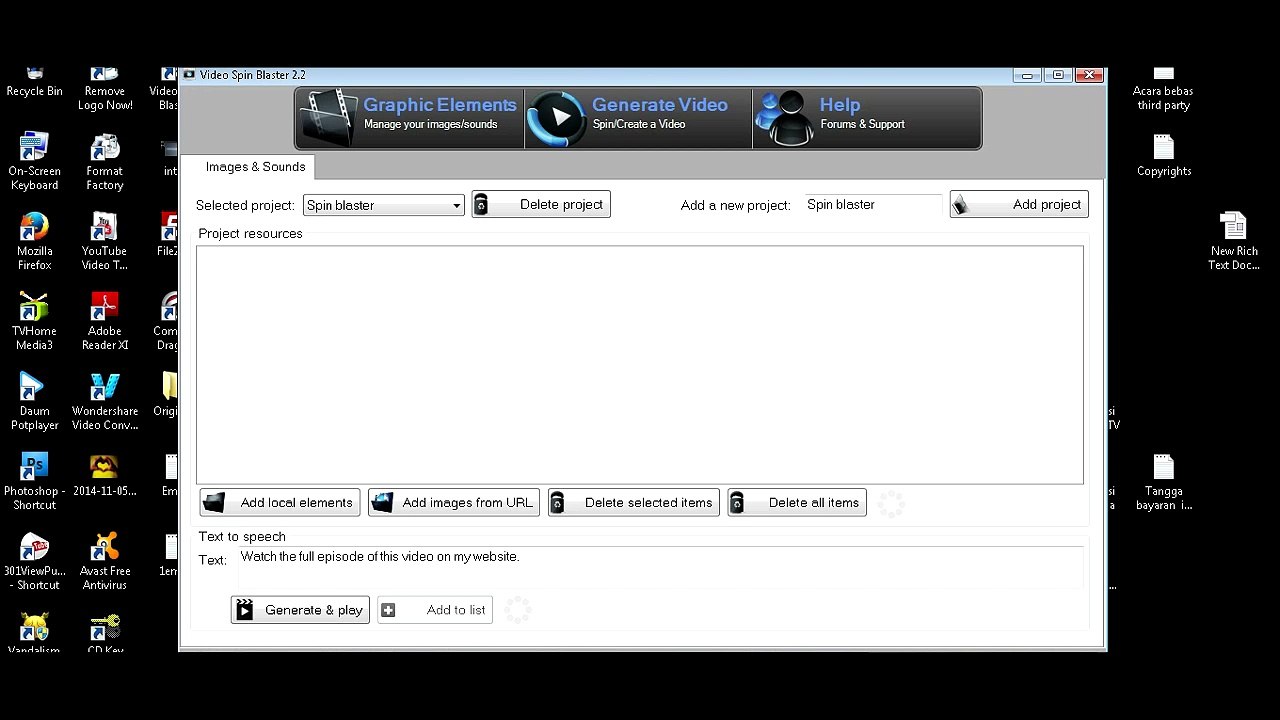
Task: Select the 301ViewPu... - Shortcut desktop icon
Action: coord(34,561)
